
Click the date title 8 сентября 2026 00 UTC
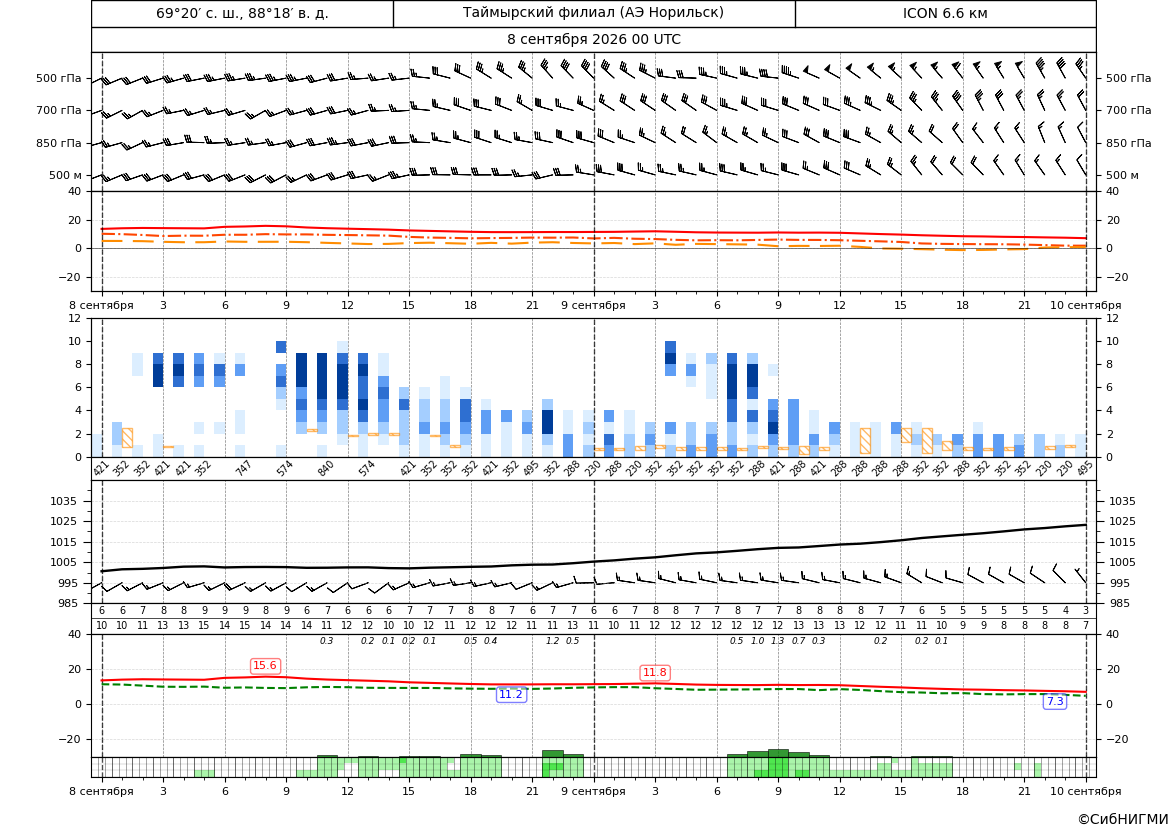(x=593, y=40)
